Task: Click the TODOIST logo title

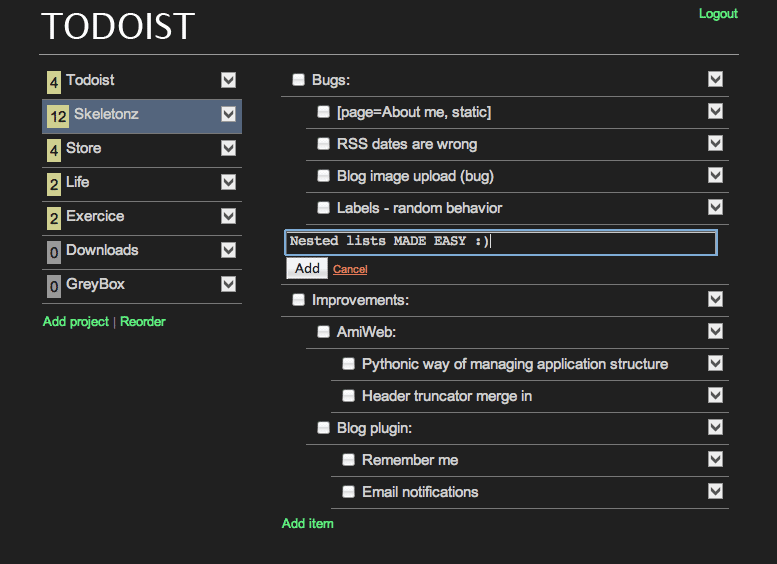Action: [x=118, y=27]
